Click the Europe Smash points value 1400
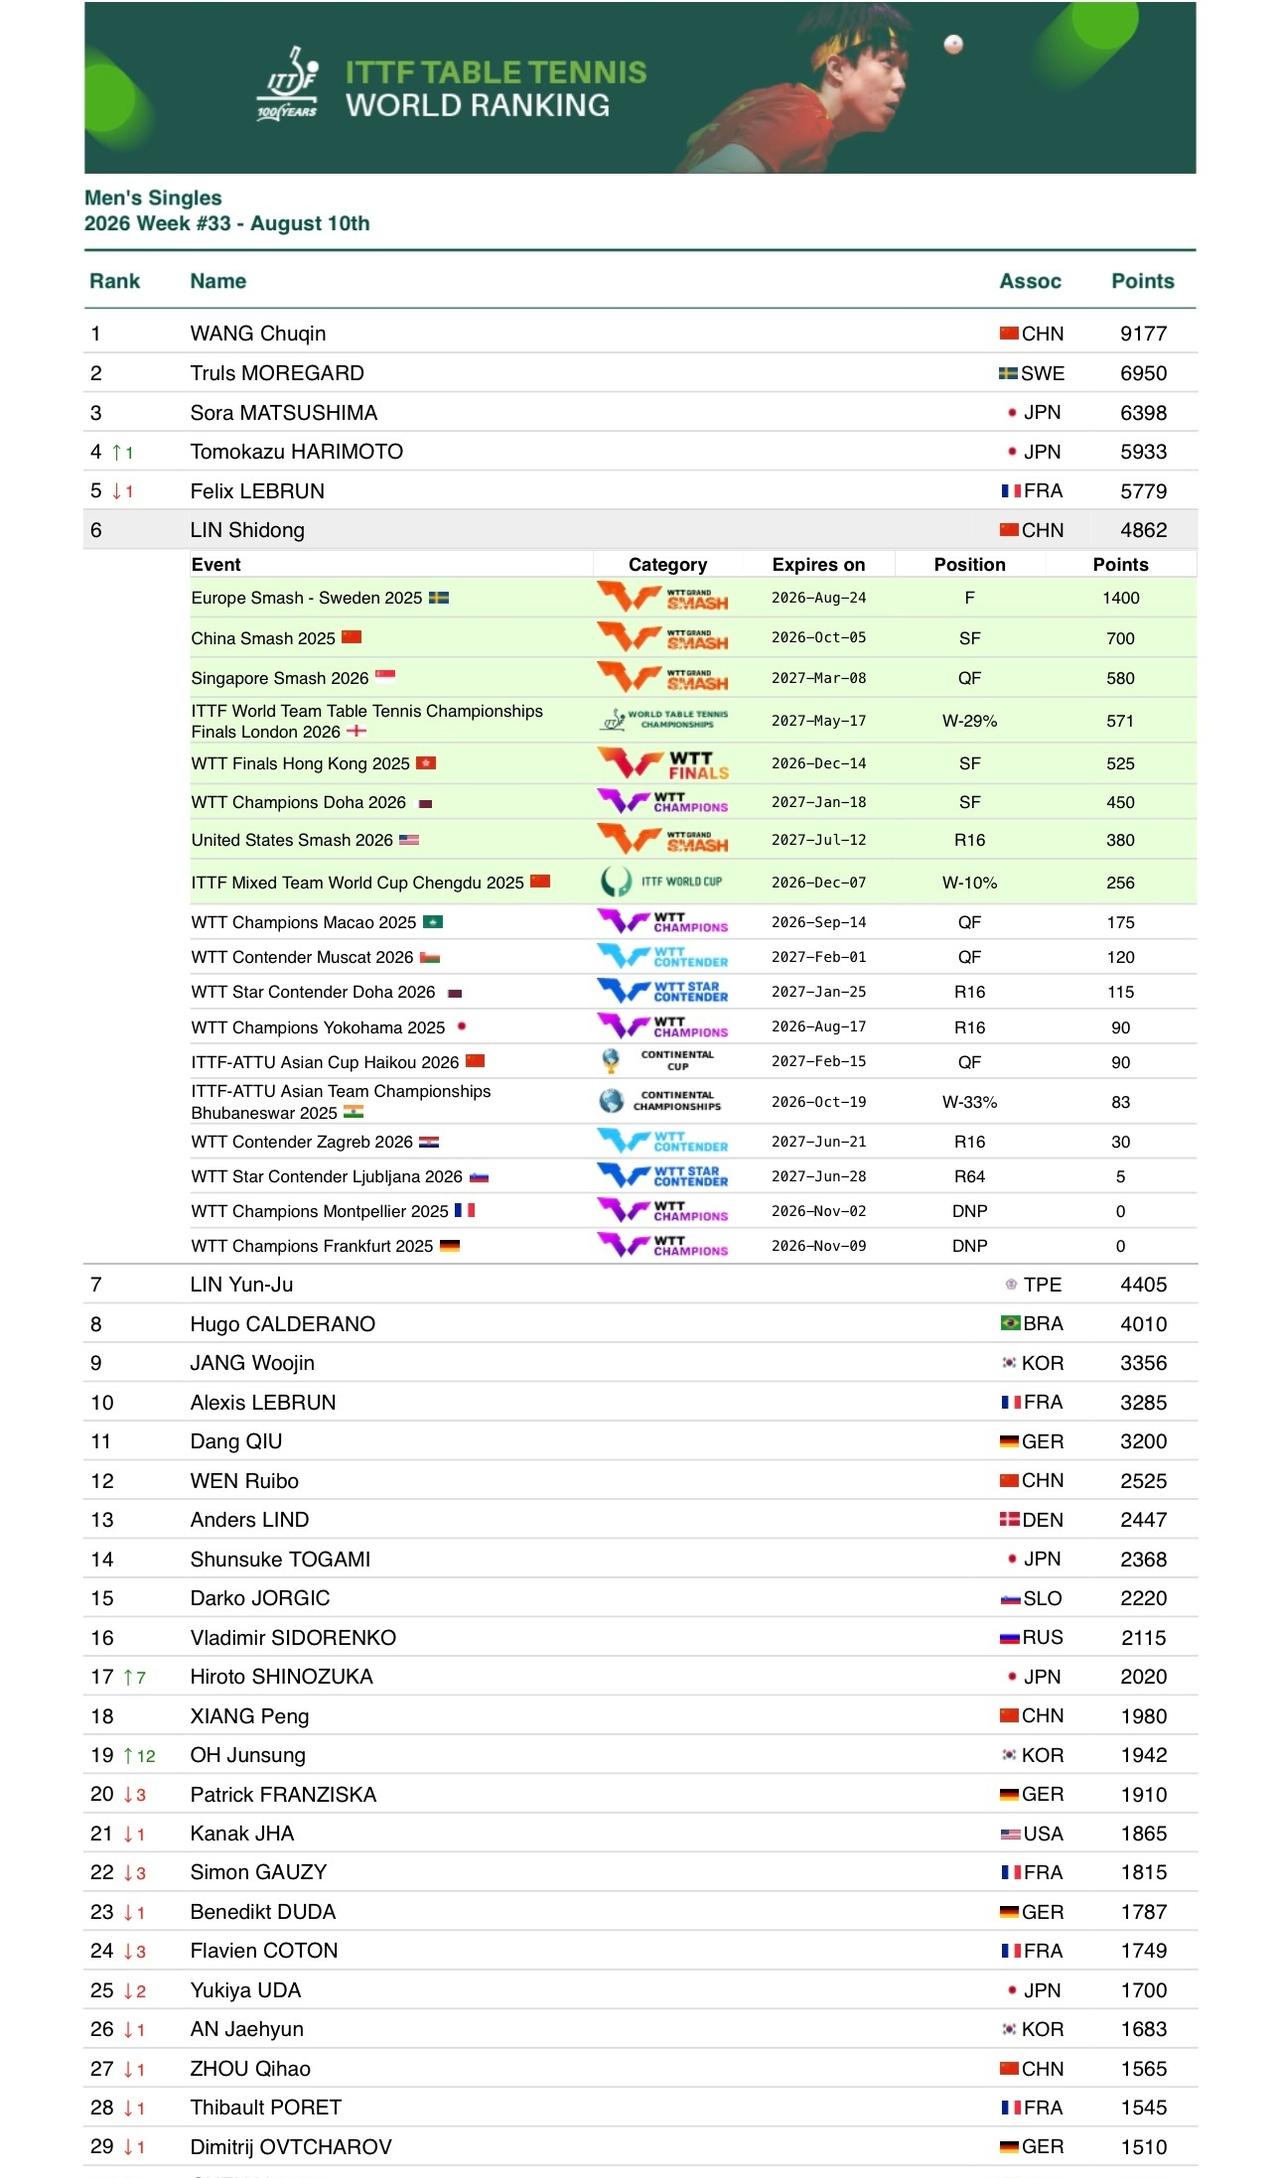The image size is (1280, 2178). 1120,598
